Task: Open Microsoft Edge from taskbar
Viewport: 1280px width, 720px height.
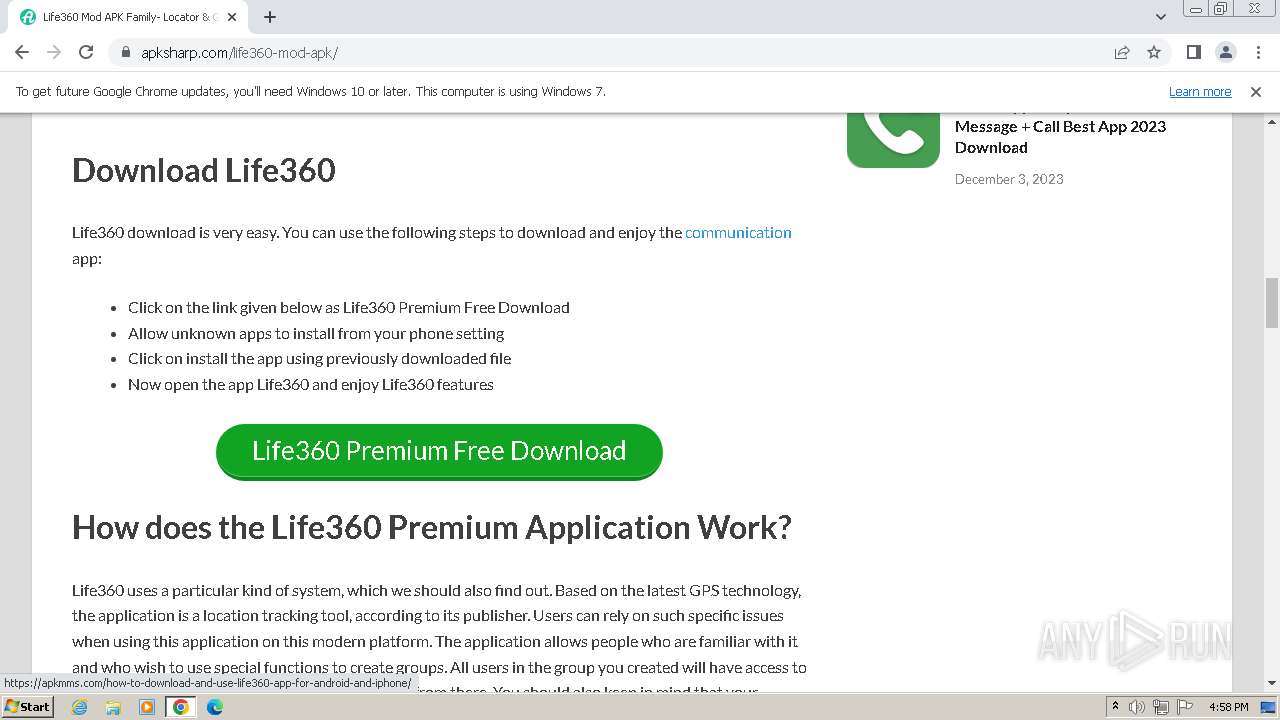Action: pos(214,707)
